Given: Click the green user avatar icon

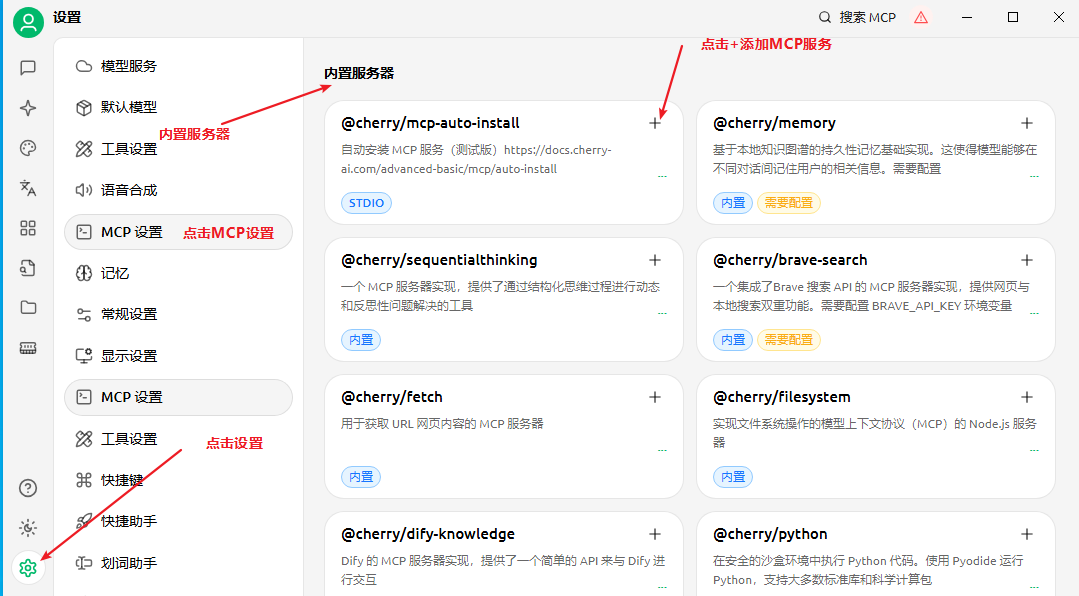Looking at the screenshot, I should [x=28, y=22].
